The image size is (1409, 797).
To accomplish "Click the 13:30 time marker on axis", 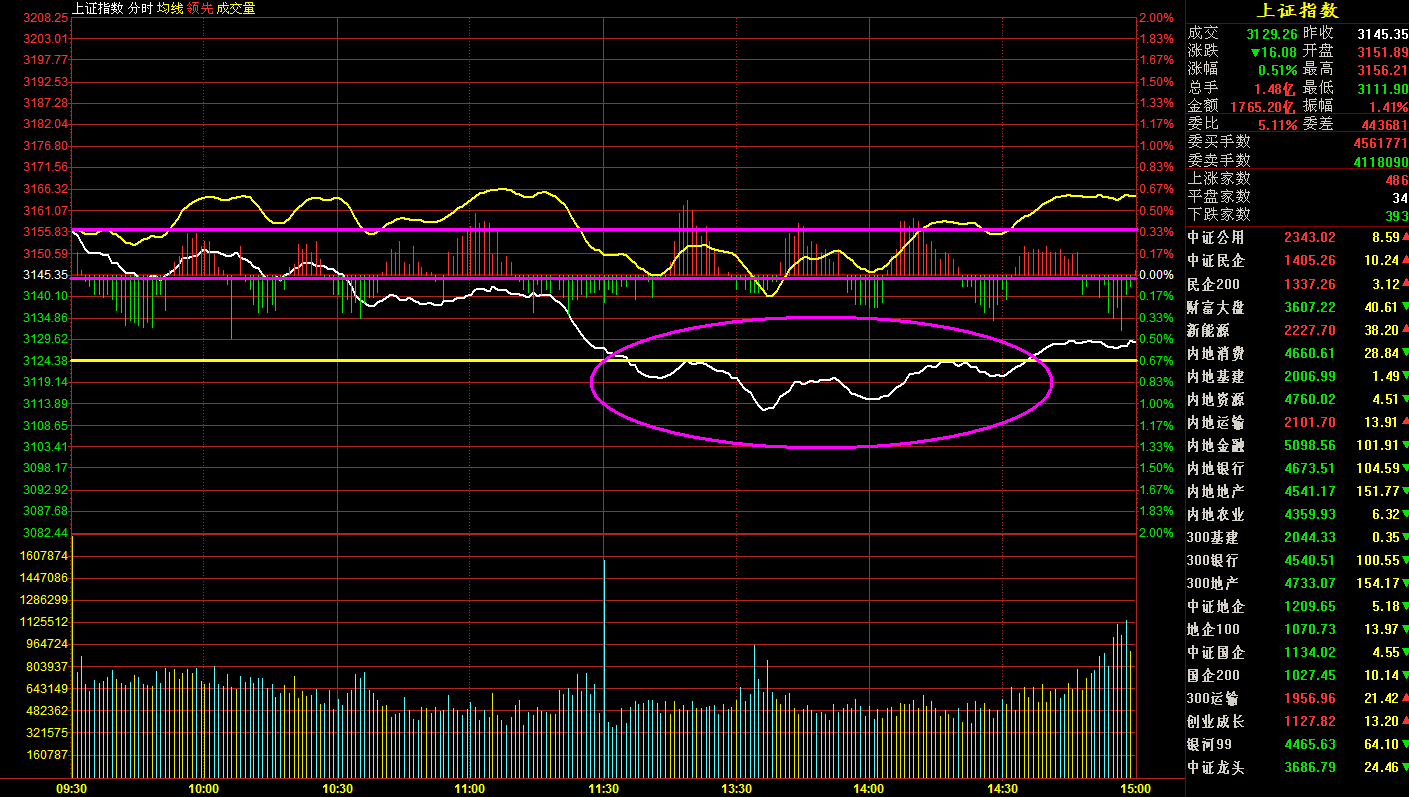I will (737, 788).
